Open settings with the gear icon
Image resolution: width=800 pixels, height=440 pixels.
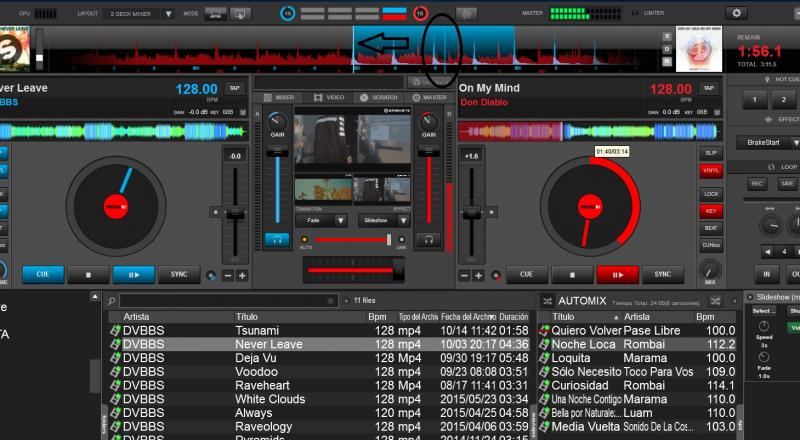pyautogui.click(x=737, y=13)
